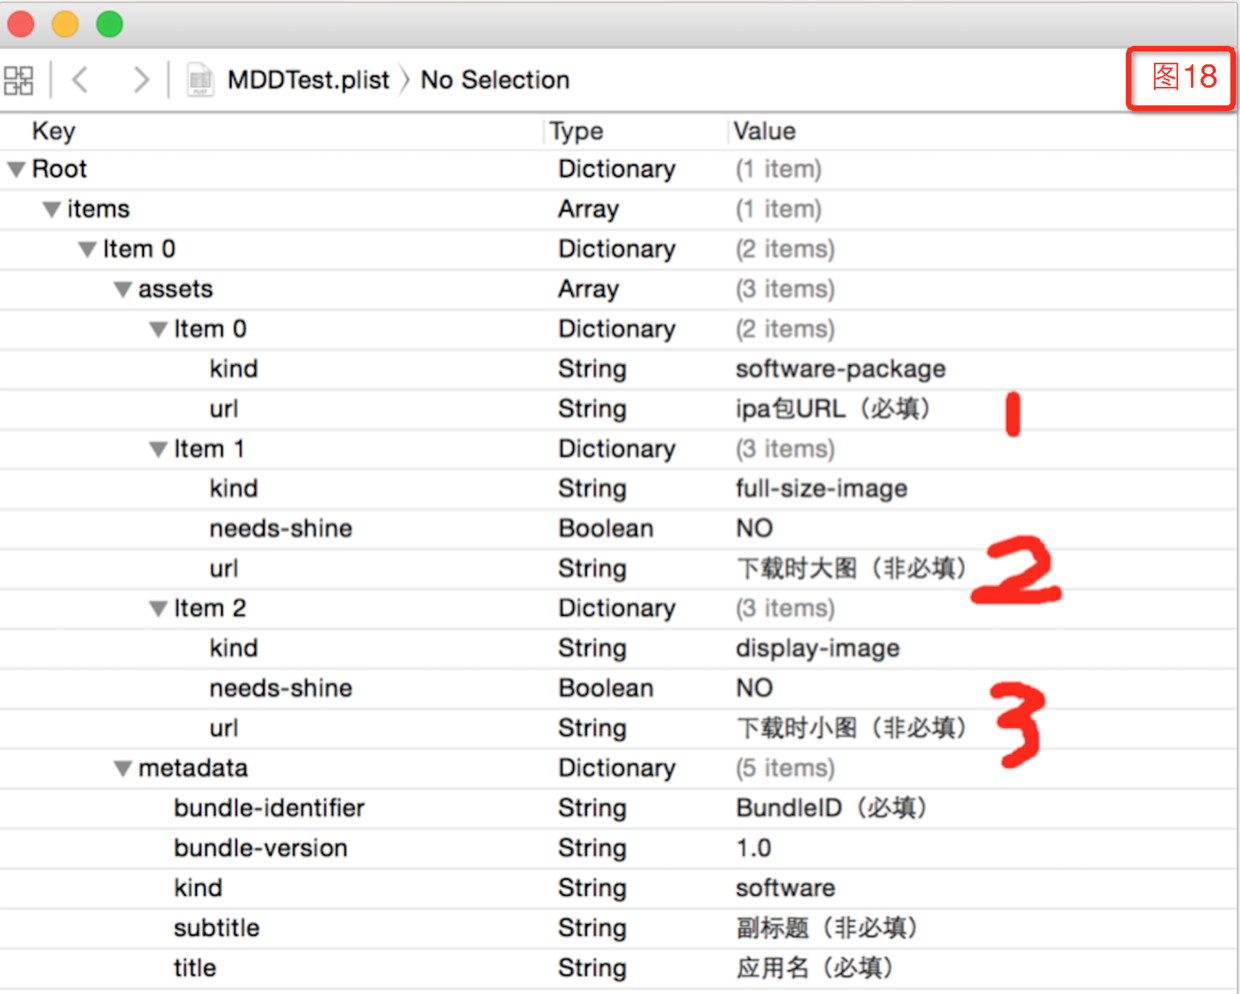Collapse the Root disclosure triangle

[16, 170]
